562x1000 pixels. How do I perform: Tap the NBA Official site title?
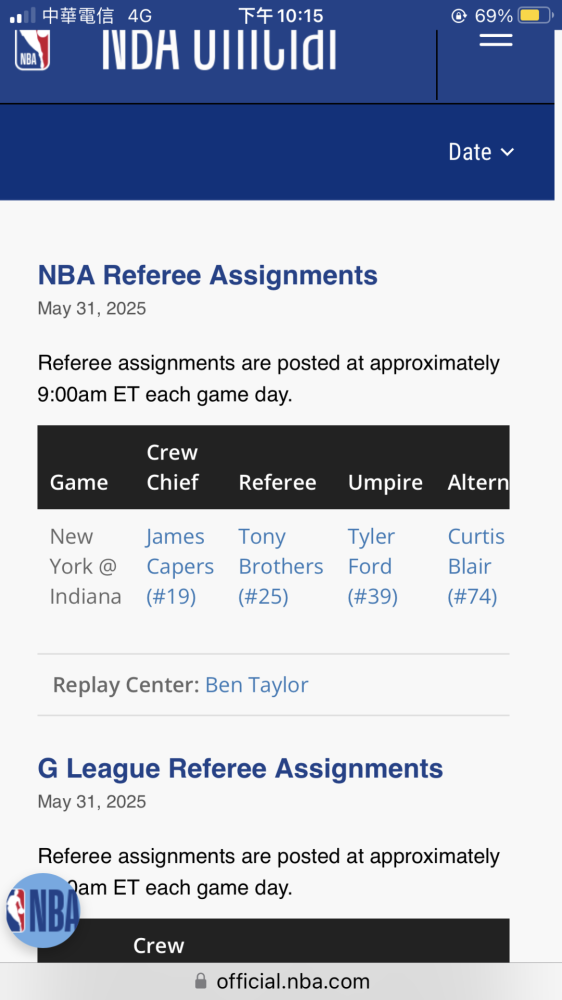pyautogui.click(x=219, y=50)
